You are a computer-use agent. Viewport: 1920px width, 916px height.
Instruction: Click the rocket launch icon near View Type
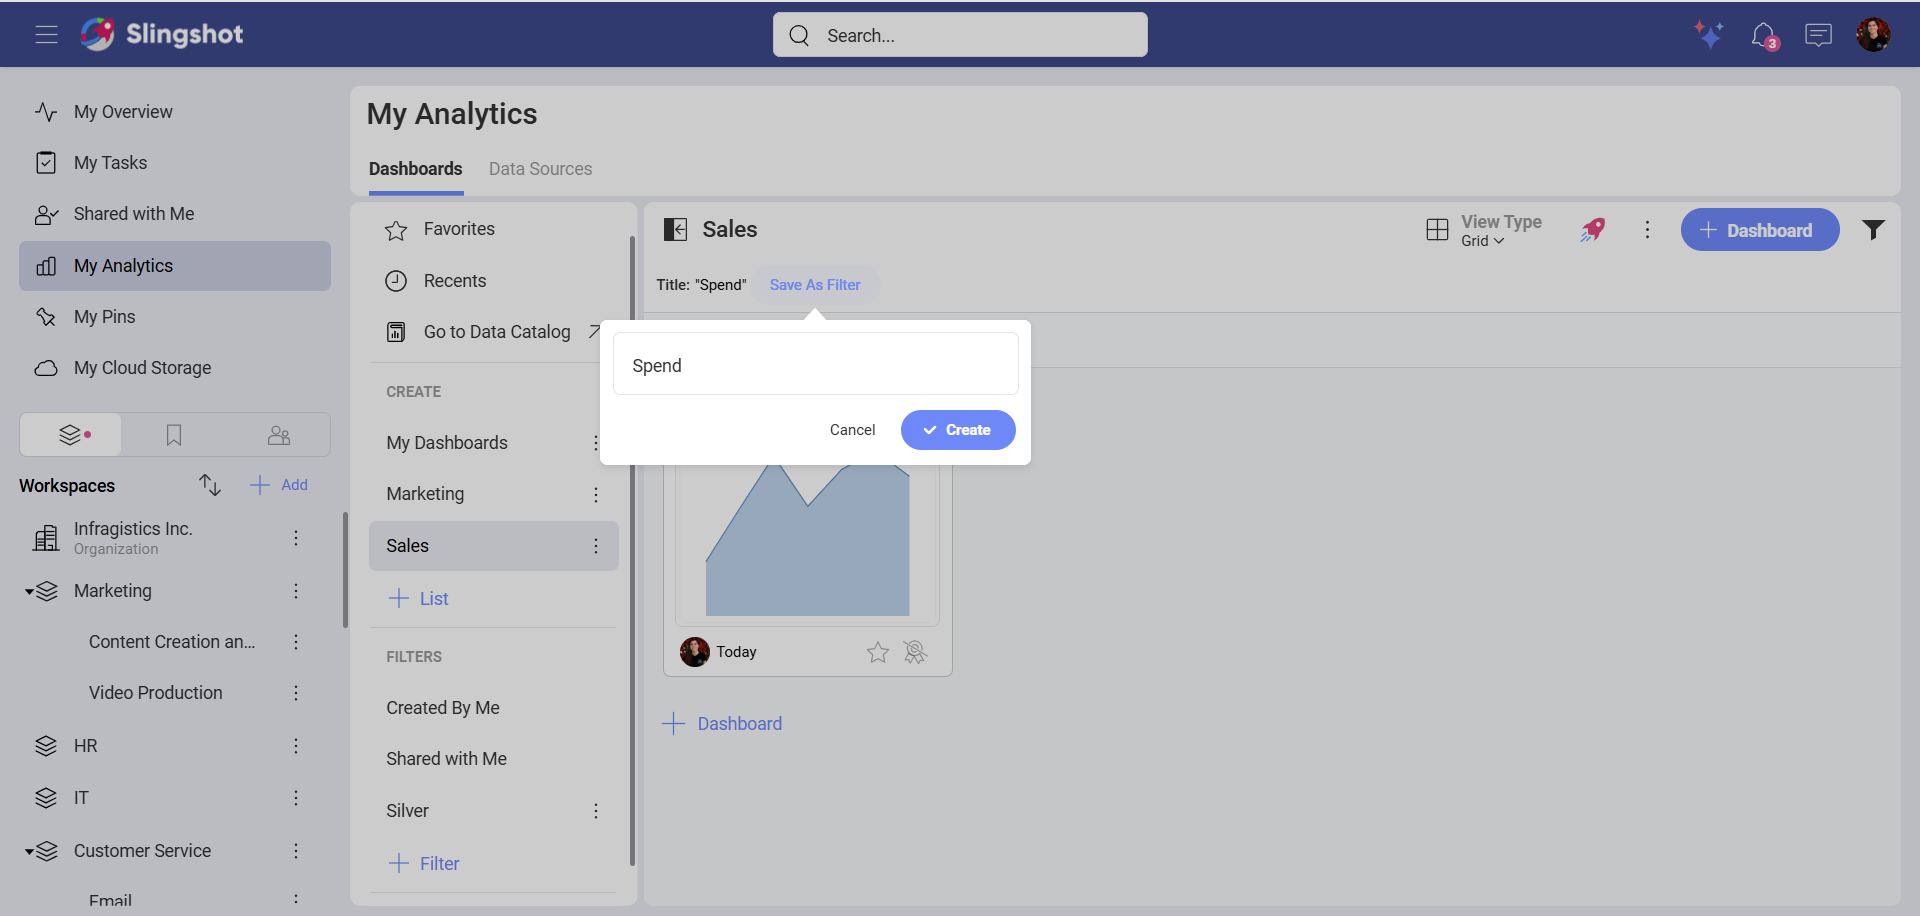(1593, 229)
